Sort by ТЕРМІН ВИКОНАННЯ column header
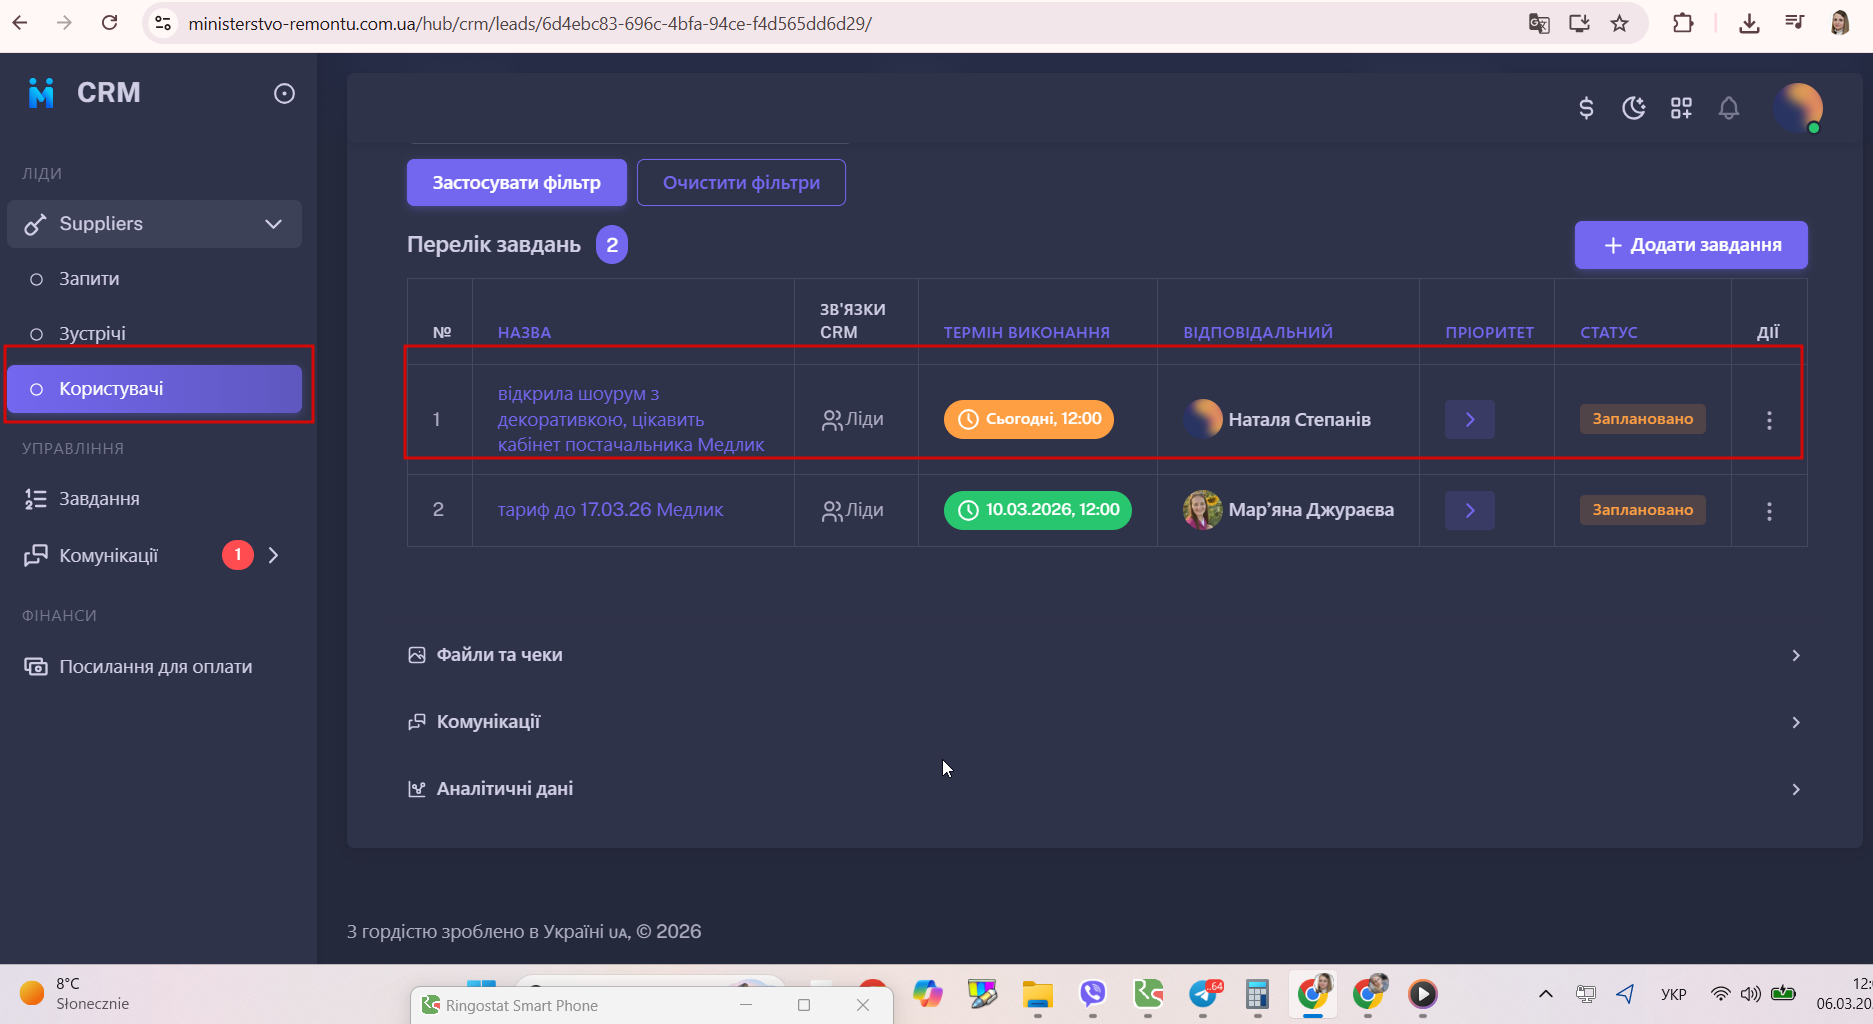1873x1024 pixels. pyautogui.click(x=1026, y=332)
